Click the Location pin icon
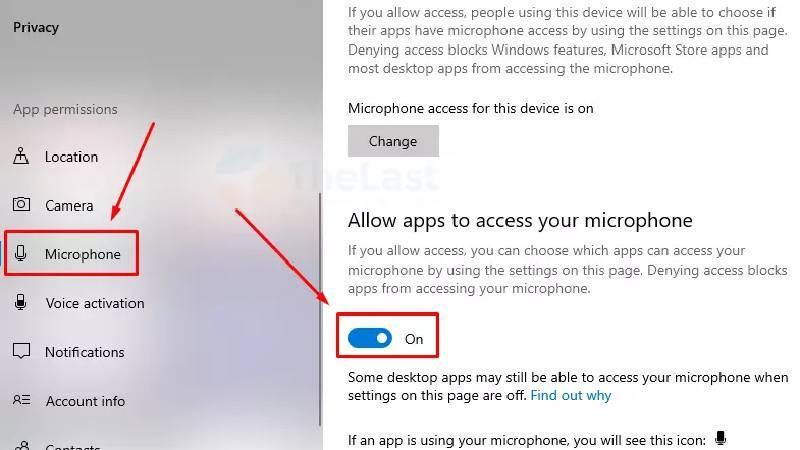This screenshot has width=800, height=450. [21, 156]
